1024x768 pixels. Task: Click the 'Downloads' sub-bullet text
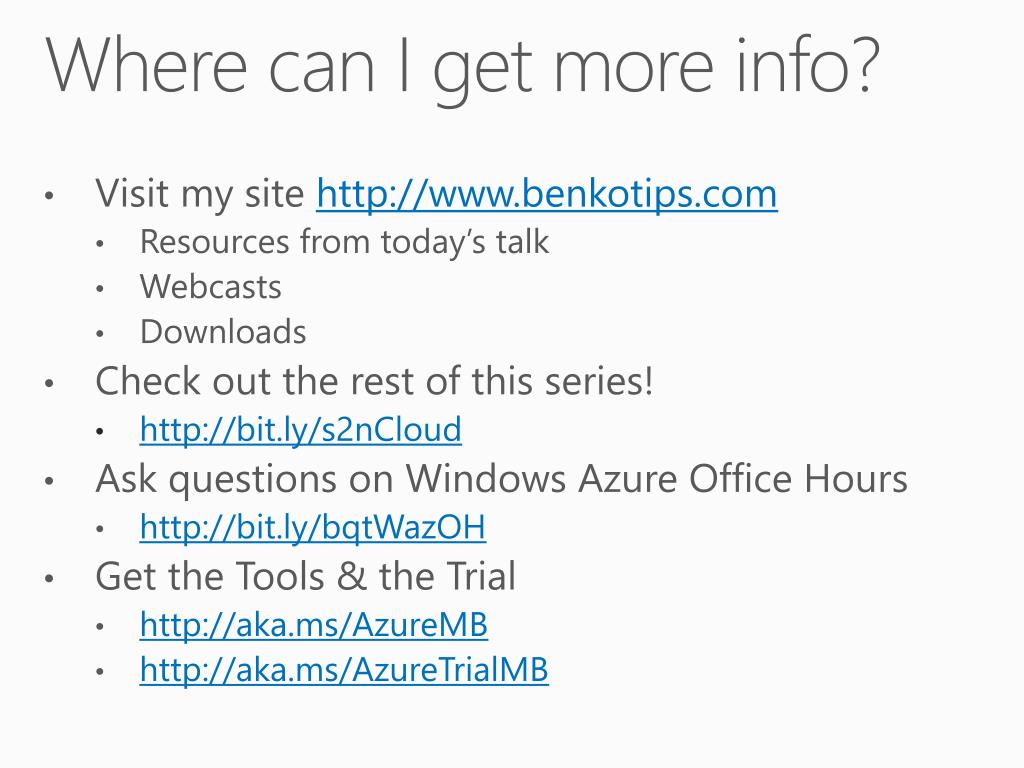tap(223, 332)
